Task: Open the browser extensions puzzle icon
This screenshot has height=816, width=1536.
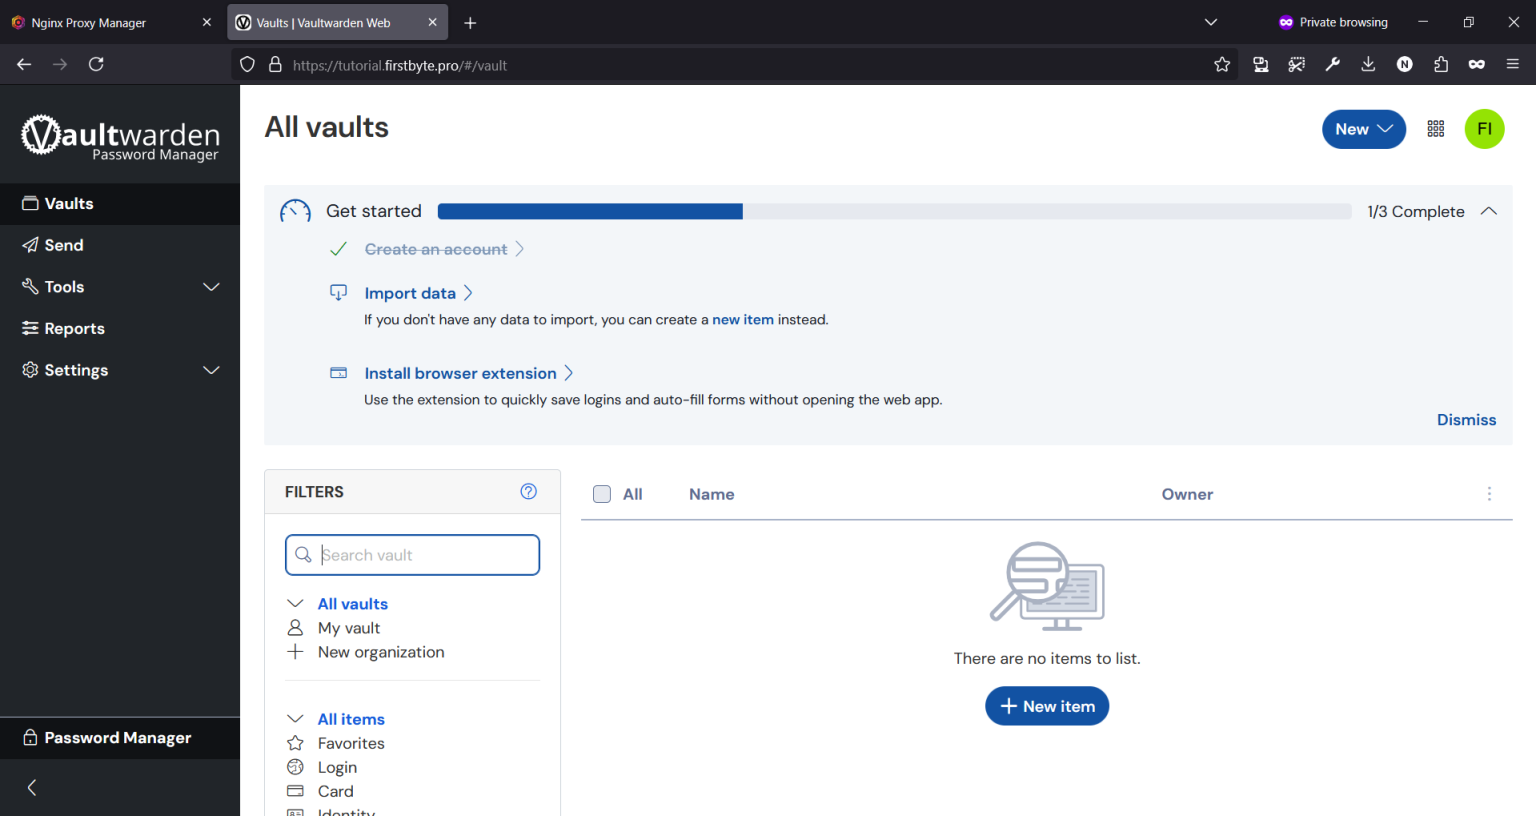Action: [x=1440, y=63]
